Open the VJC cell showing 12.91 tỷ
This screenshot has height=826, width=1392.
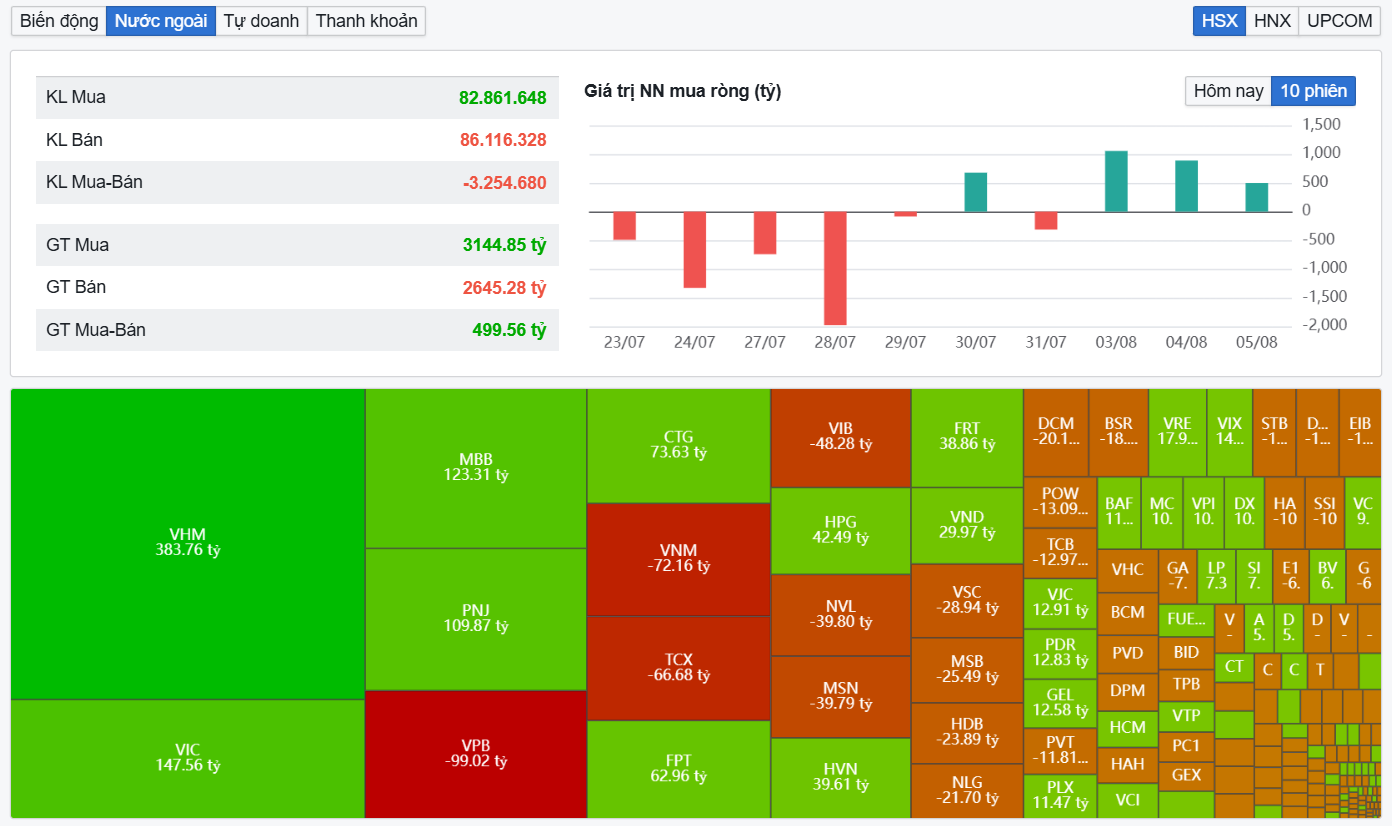pyautogui.click(x=1060, y=603)
